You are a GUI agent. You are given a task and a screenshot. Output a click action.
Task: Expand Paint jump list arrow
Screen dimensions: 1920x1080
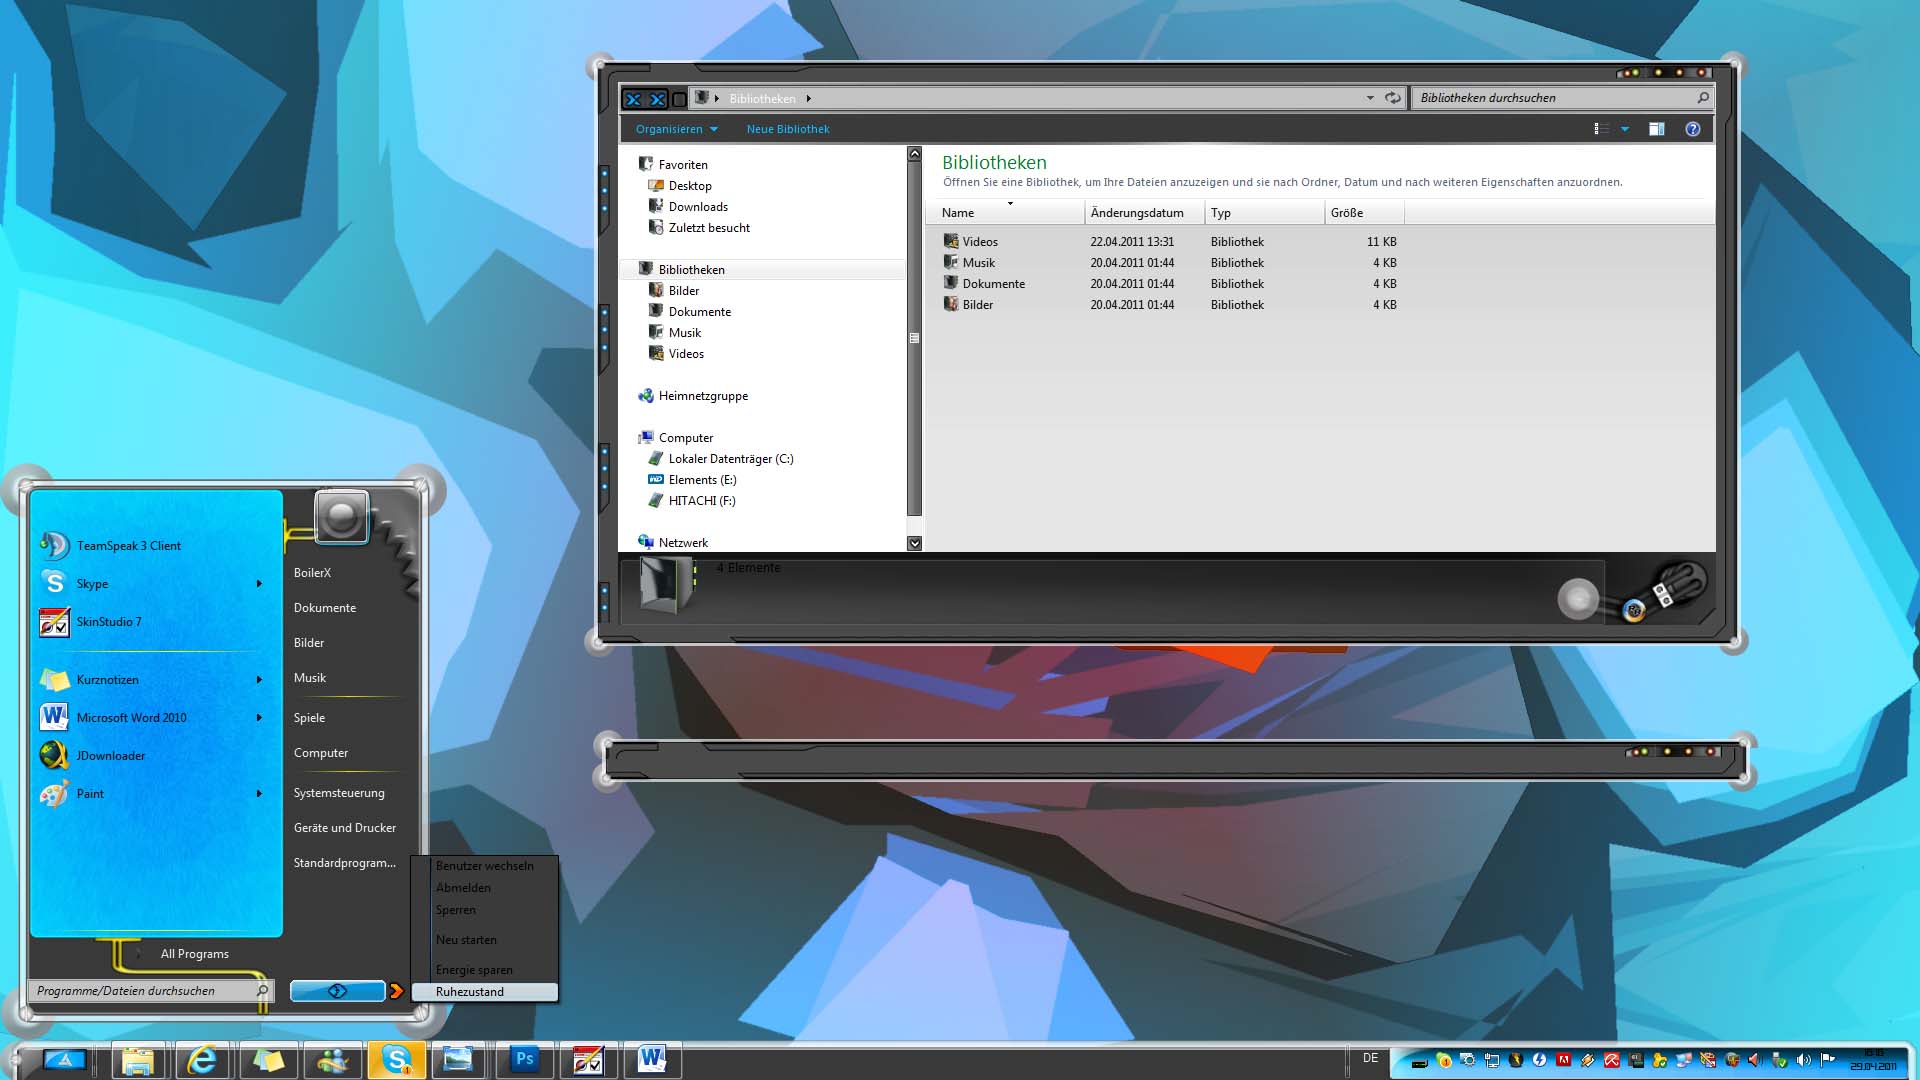[259, 794]
